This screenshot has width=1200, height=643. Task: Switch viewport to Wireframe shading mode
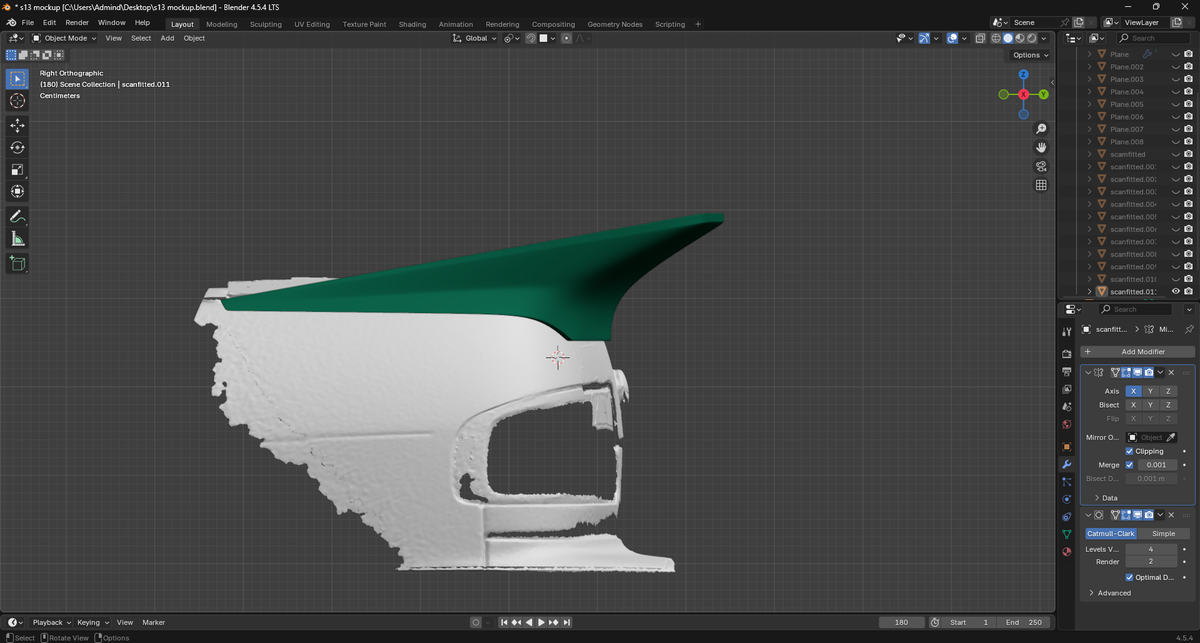(996, 38)
